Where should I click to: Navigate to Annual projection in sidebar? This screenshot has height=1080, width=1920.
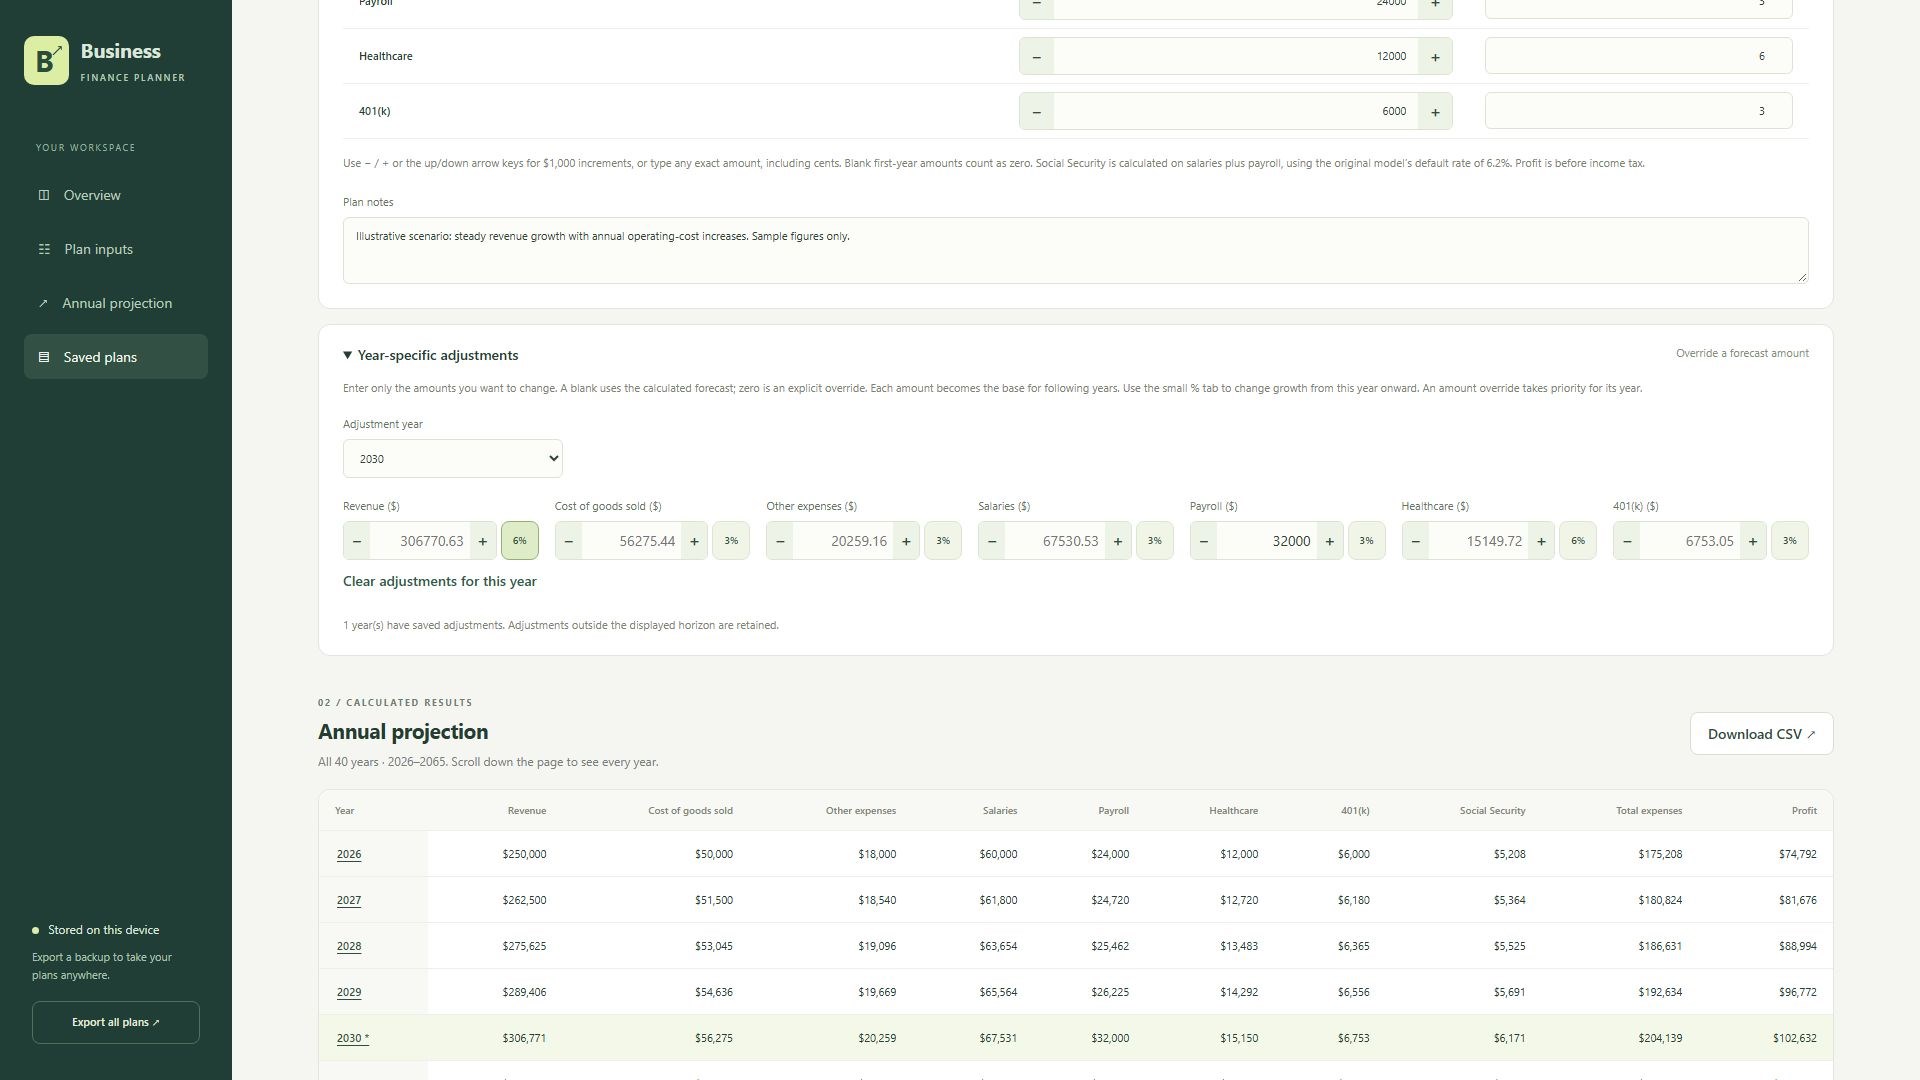(x=116, y=303)
